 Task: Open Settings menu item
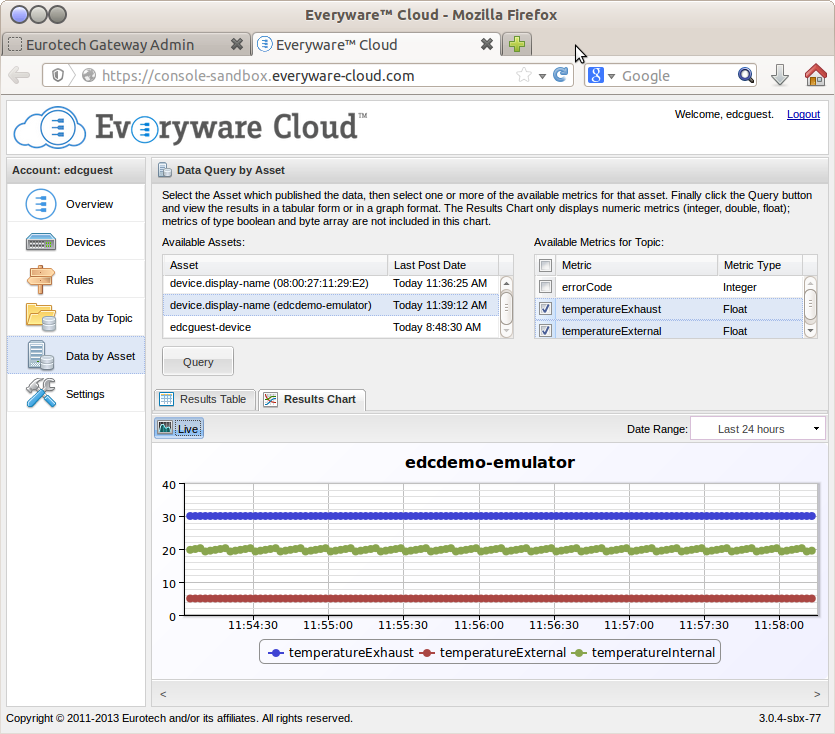tap(76, 394)
